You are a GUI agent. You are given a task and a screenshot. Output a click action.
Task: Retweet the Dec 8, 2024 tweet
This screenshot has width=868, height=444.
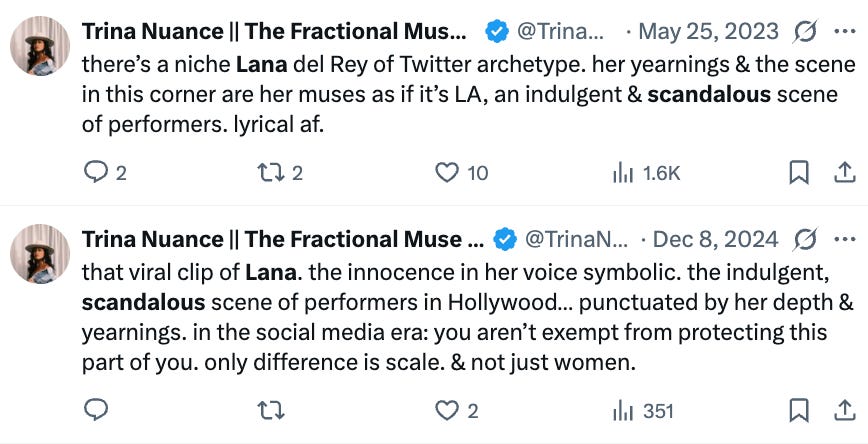click(x=271, y=410)
